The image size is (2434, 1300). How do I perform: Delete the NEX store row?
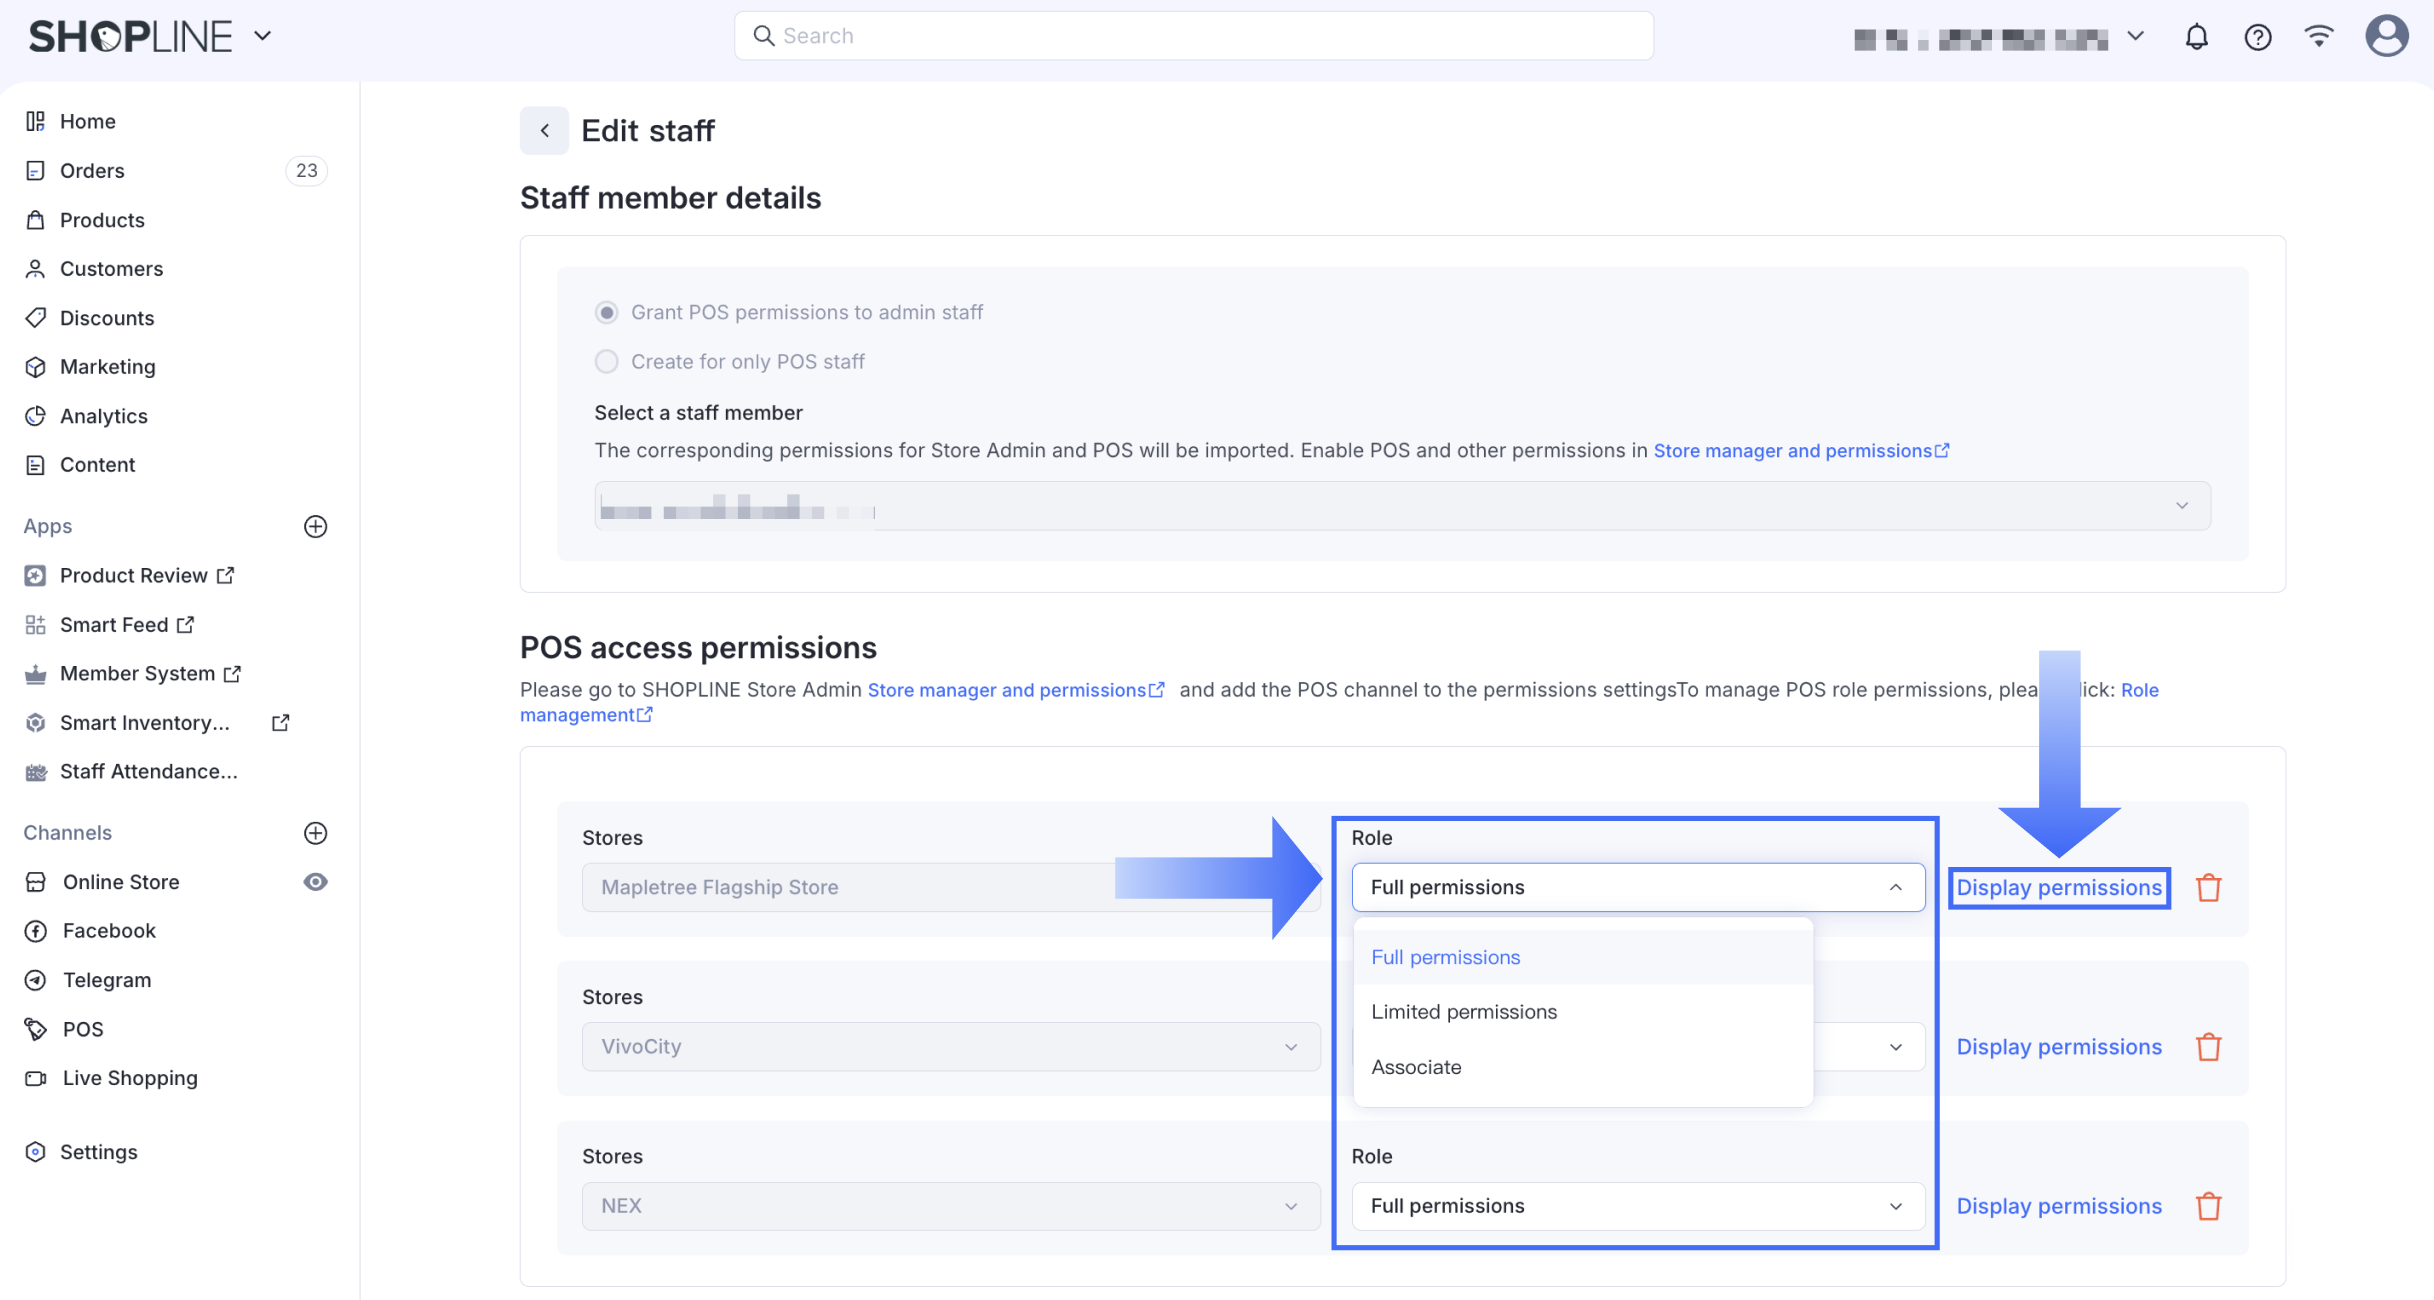[x=2208, y=1206]
